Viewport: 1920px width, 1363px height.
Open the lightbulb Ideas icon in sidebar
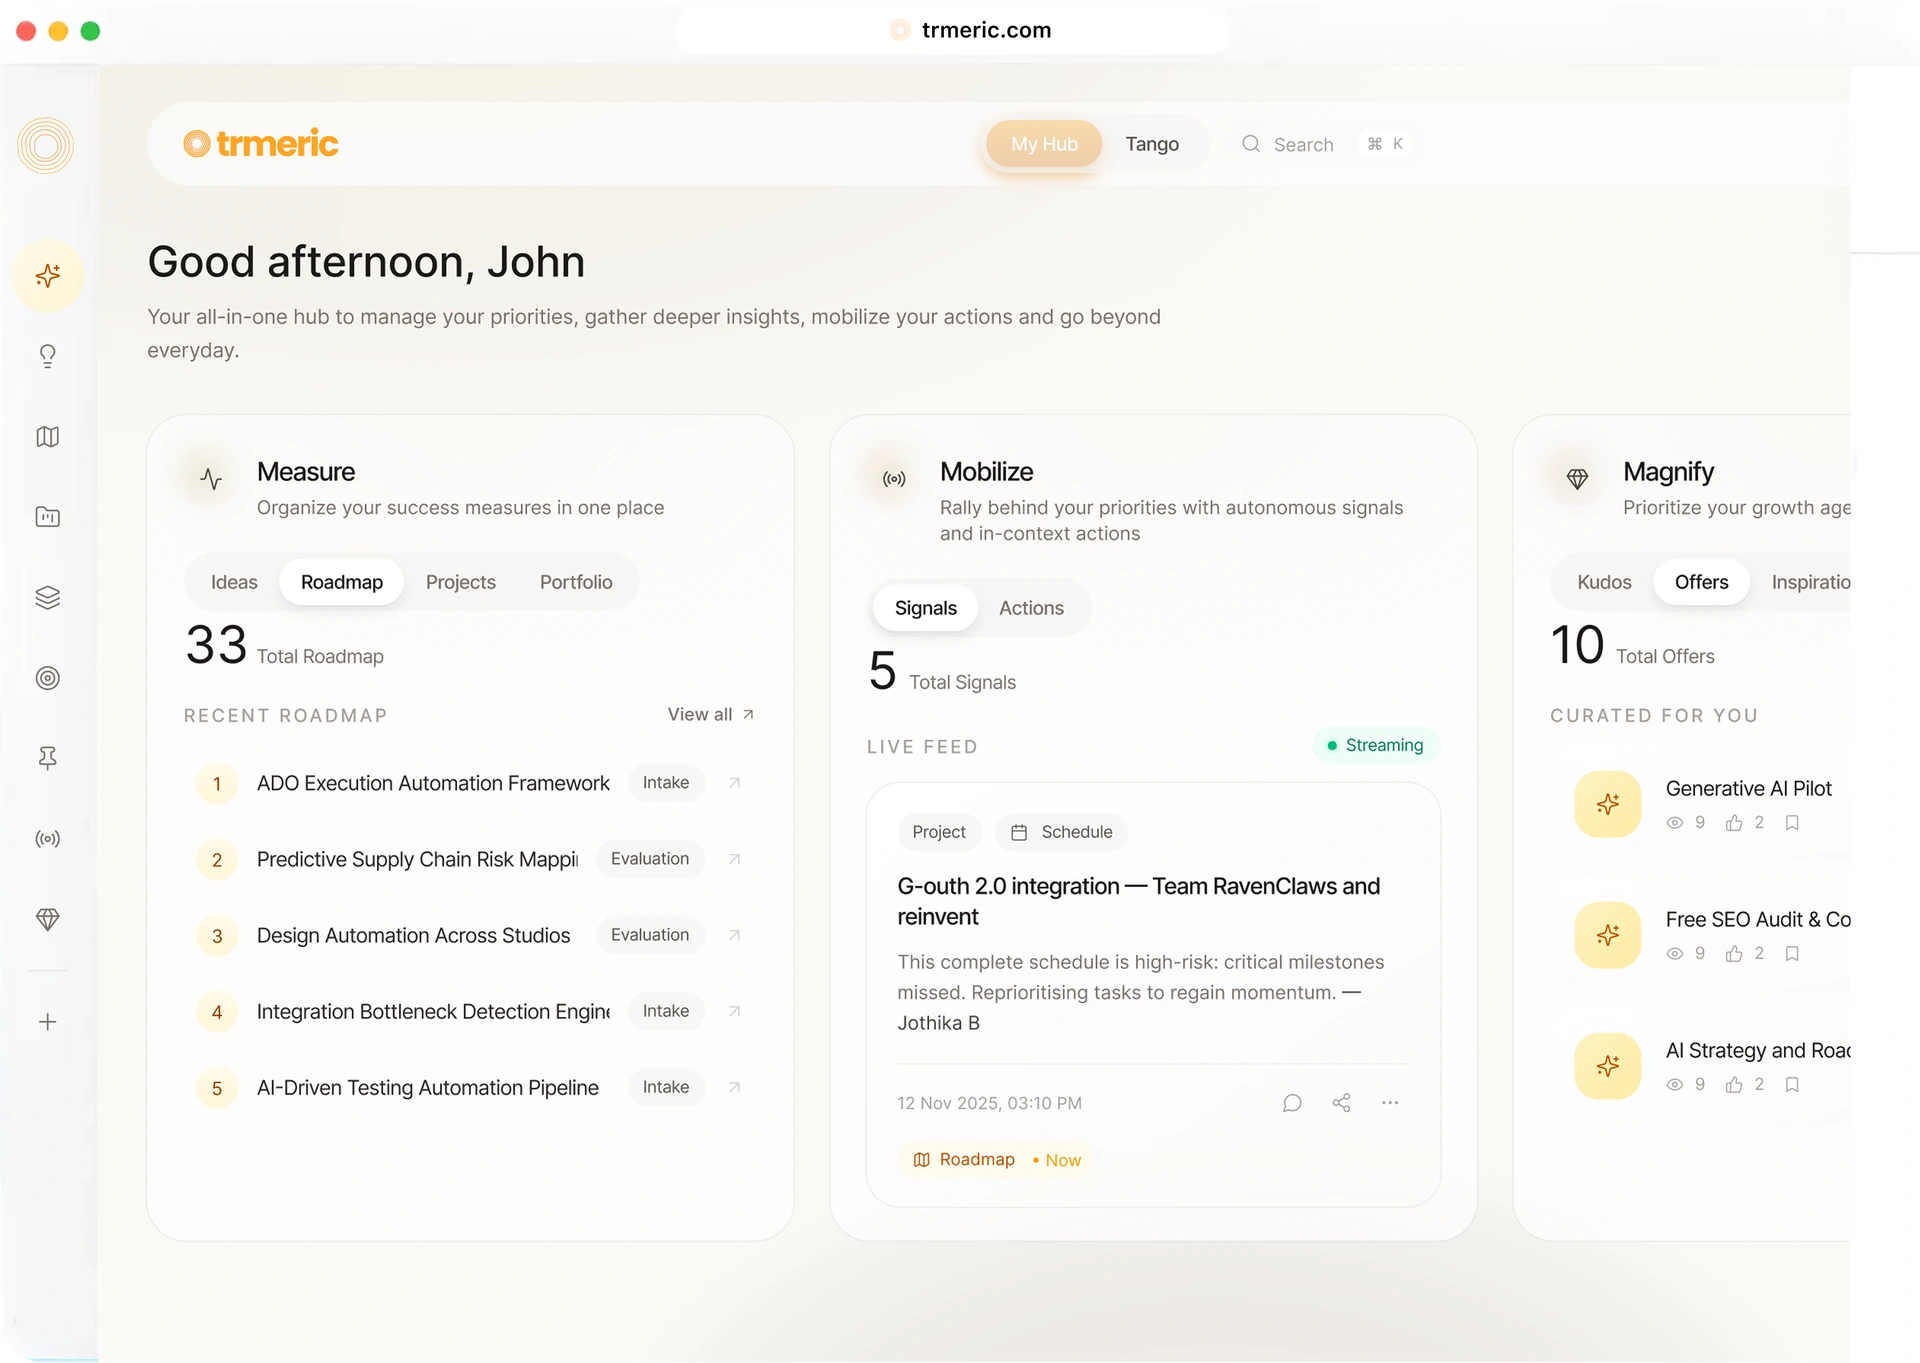pos(47,357)
